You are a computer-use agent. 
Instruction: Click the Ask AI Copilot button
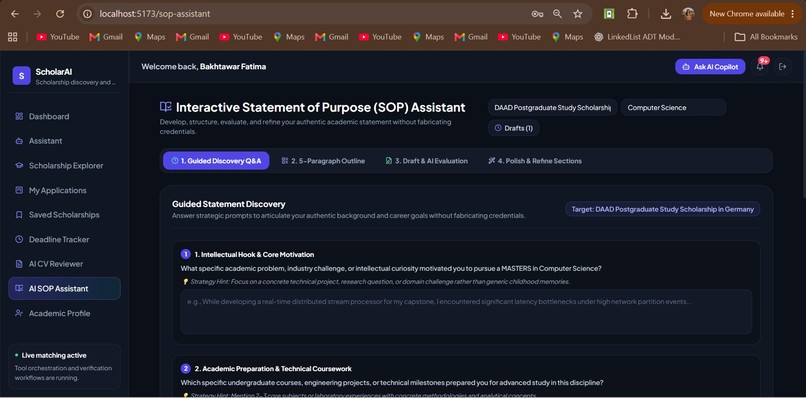710,66
